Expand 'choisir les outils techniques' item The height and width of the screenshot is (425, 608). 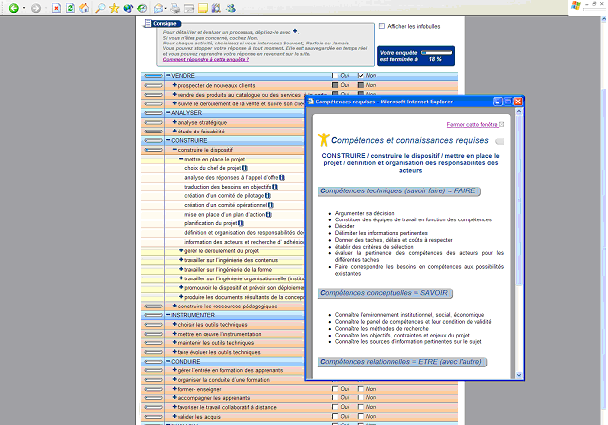173,325
